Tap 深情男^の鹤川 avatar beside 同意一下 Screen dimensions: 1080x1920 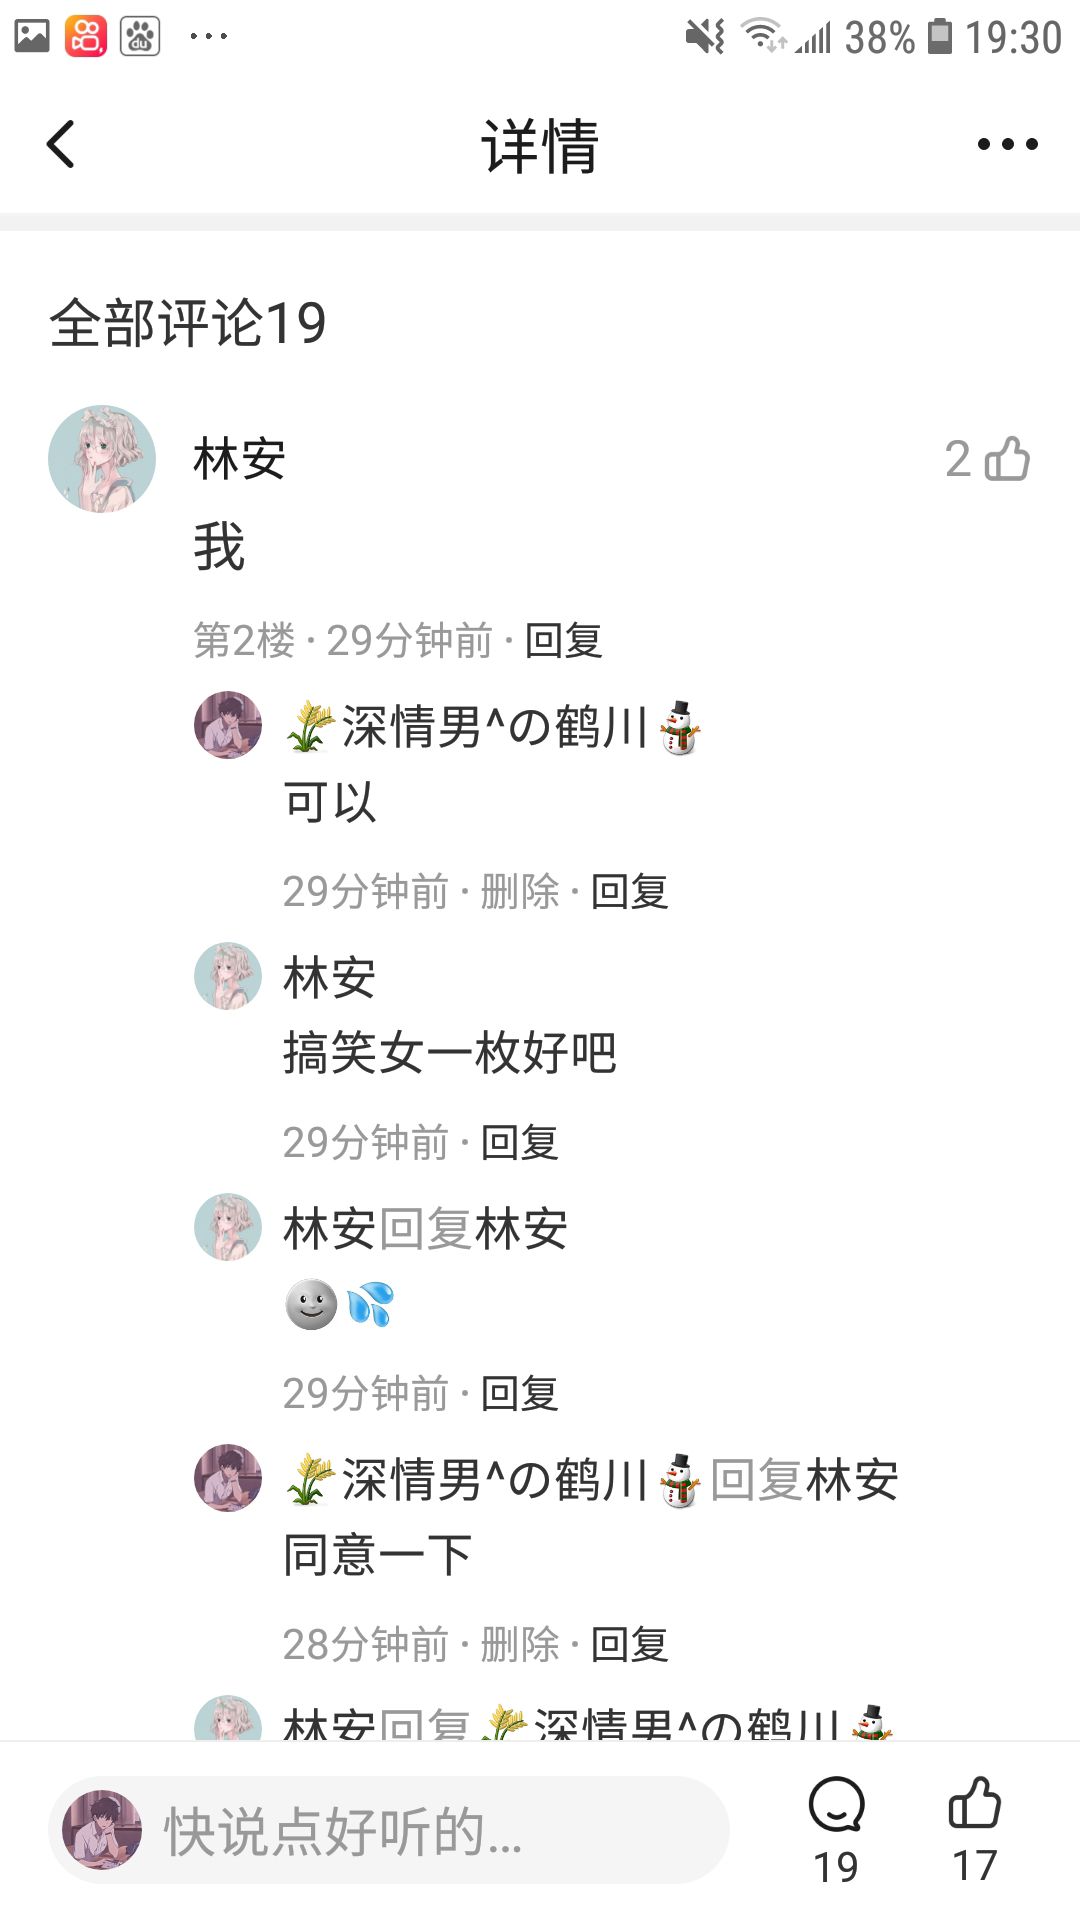click(x=228, y=1478)
